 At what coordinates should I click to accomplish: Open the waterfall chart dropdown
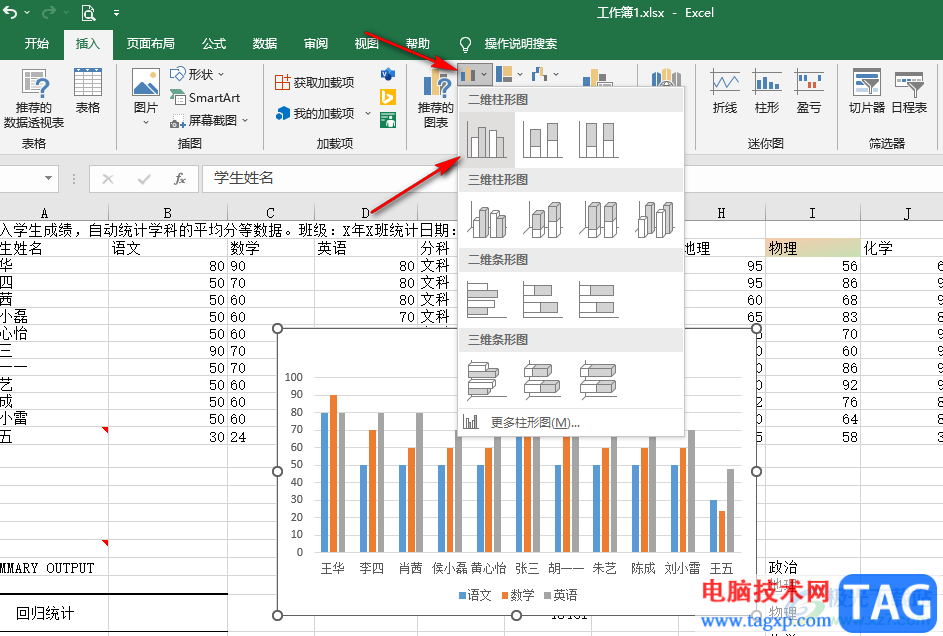(x=545, y=75)
